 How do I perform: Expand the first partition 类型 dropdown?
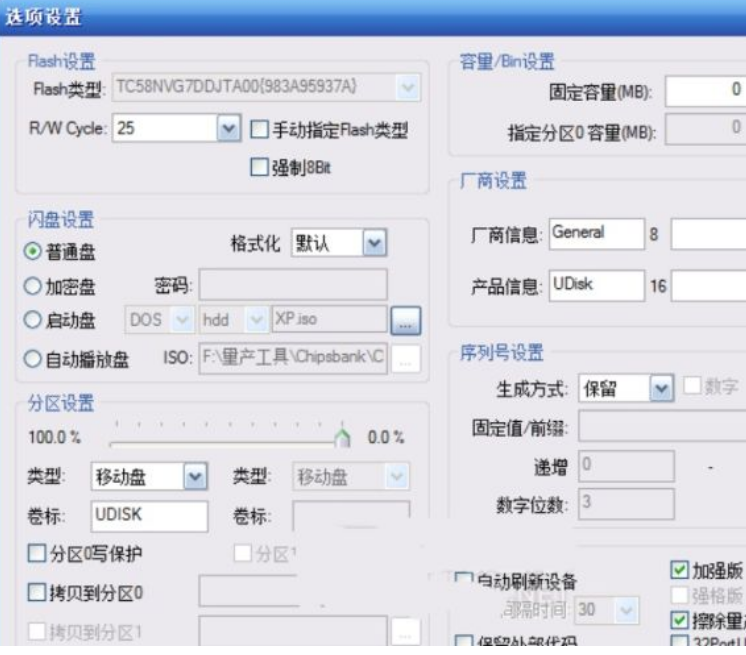[x=195, y=477]
